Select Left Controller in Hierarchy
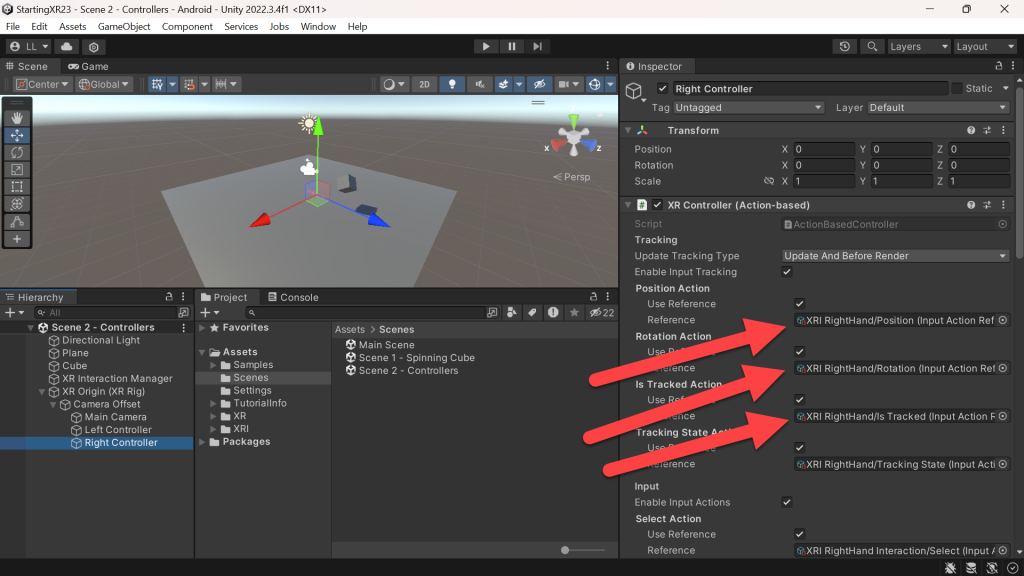Screen dimensions: 1024x576 pyautogui.click(x=118, y=430)
